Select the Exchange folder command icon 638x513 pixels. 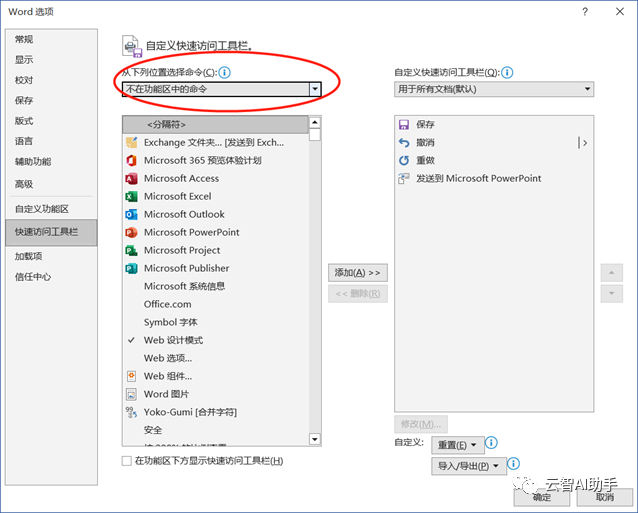(x=131, y=142)
